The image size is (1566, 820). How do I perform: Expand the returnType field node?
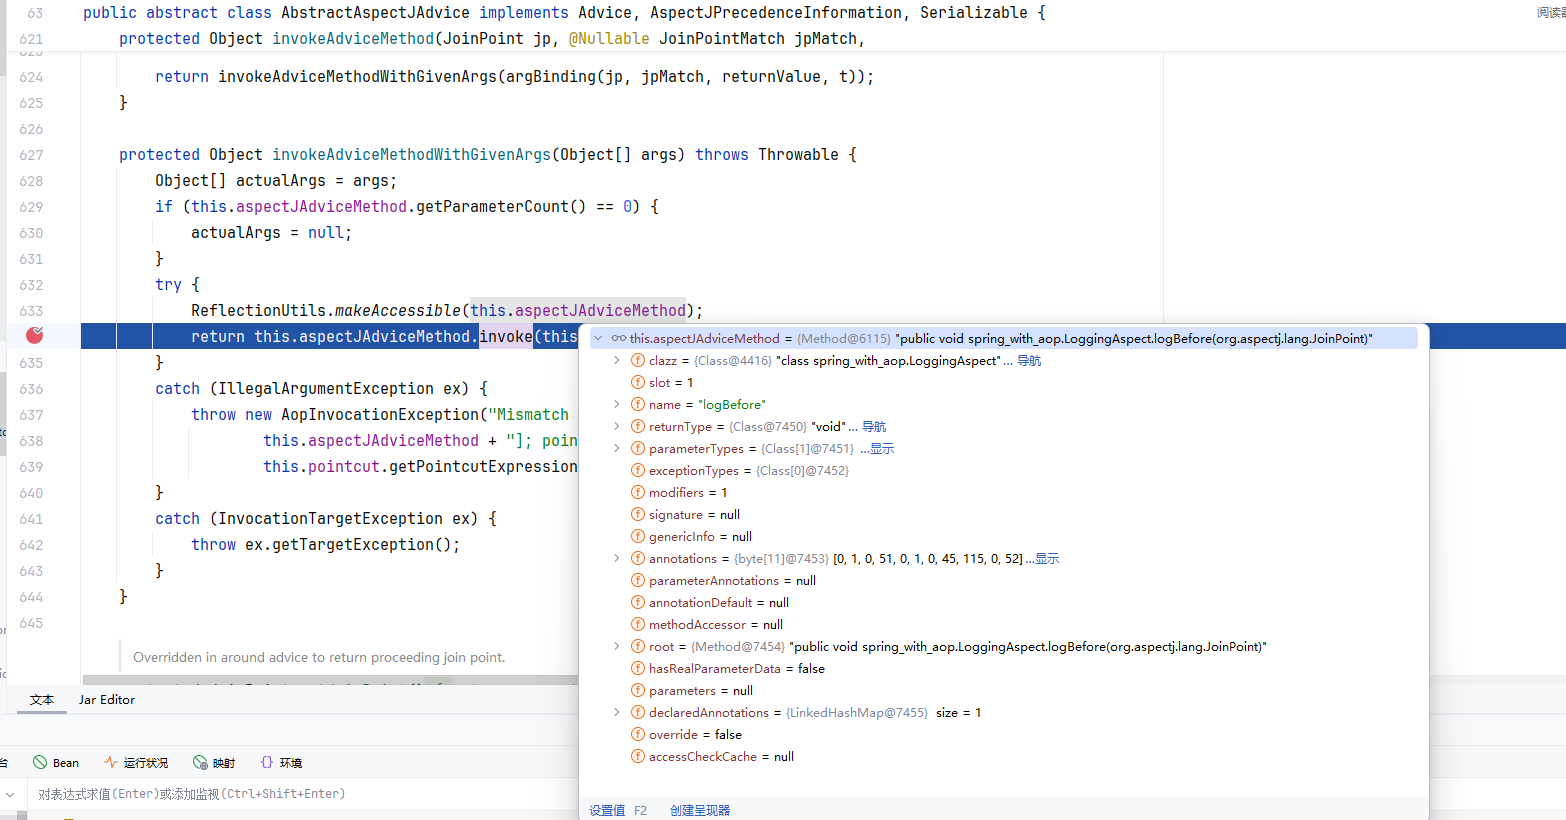pos(616,427)
